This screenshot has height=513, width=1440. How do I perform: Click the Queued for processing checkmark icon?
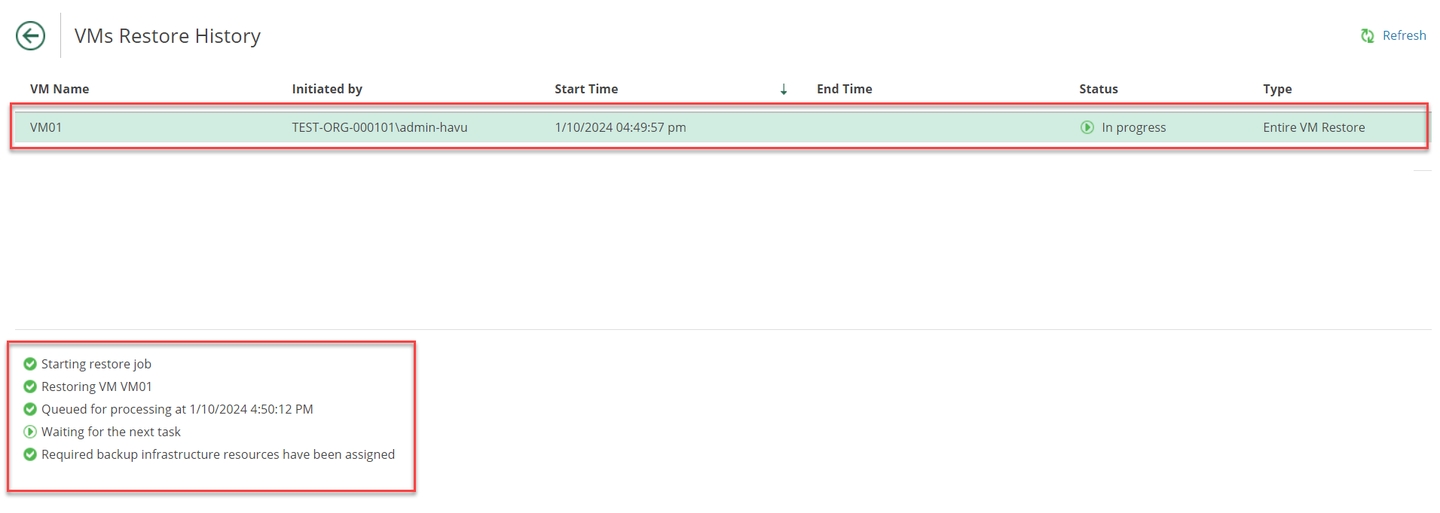tap(30, 409)
